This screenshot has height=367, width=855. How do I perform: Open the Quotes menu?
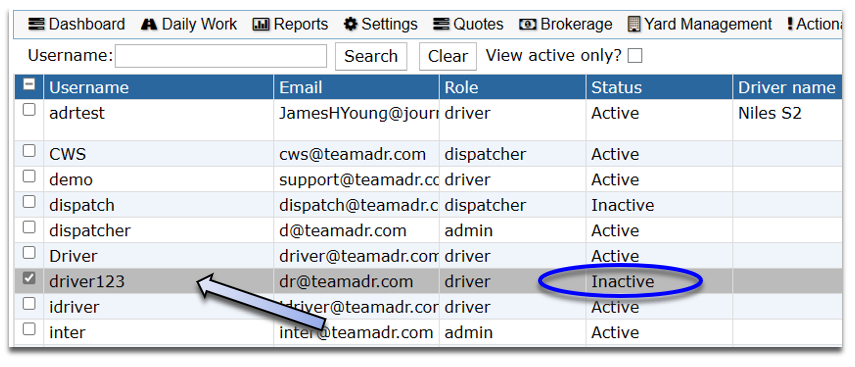pos(468,25)
